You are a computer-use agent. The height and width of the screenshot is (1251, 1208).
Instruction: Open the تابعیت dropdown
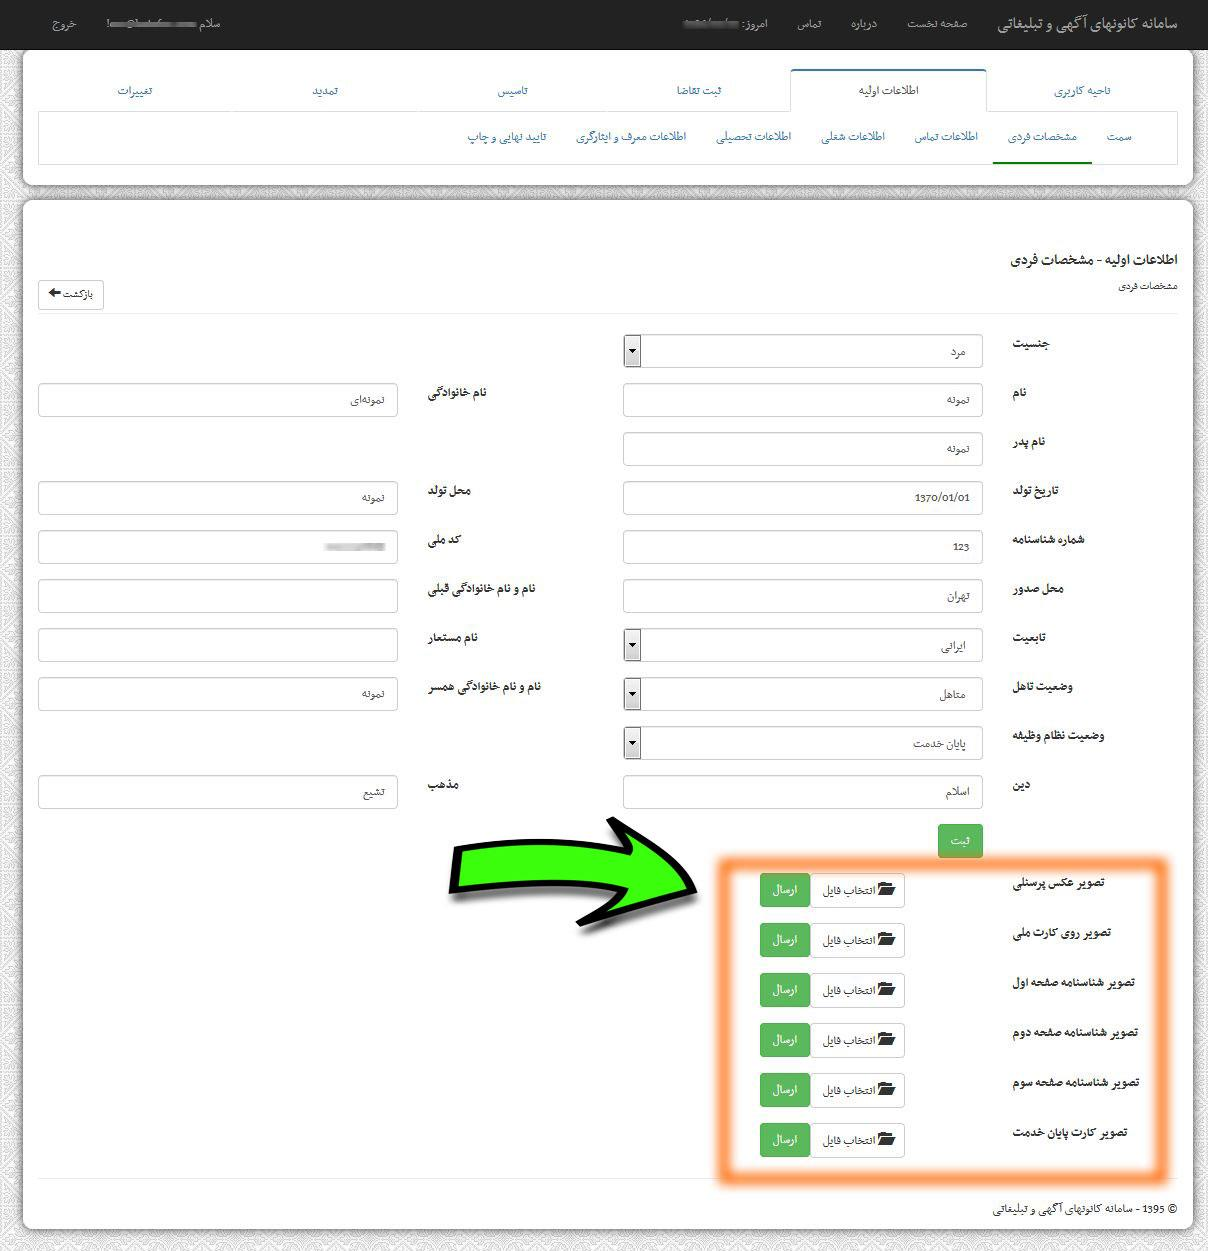(x=802, y=645)
